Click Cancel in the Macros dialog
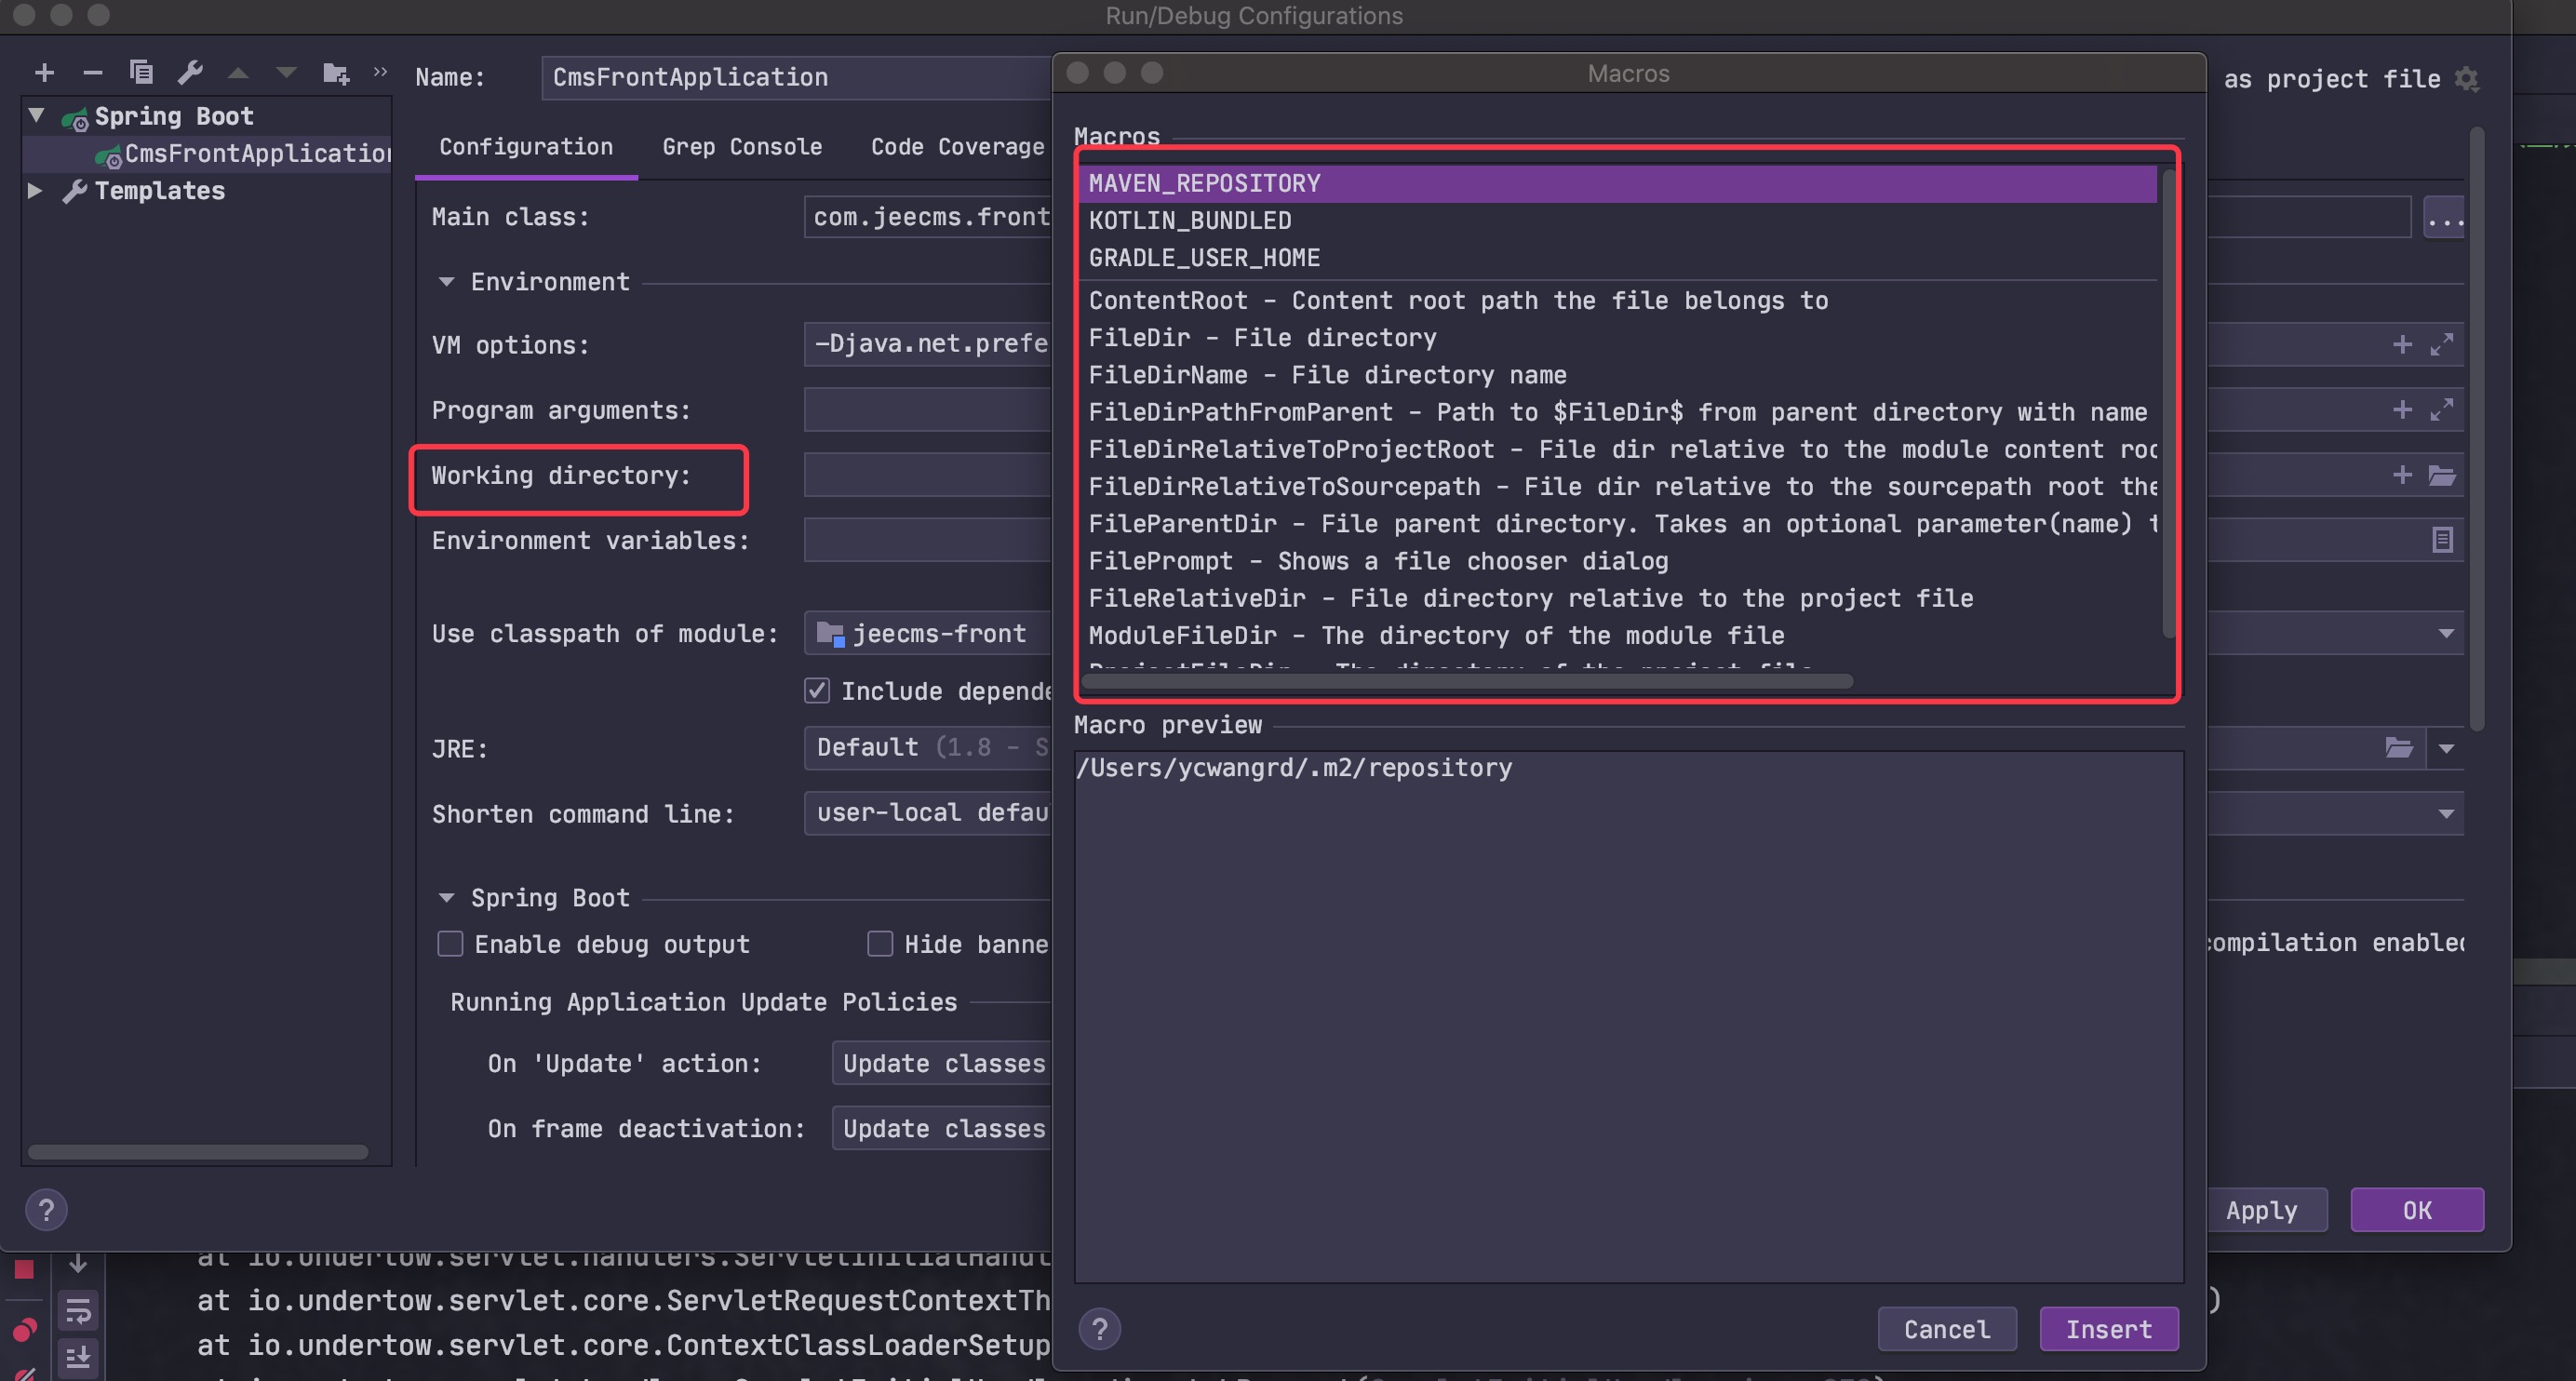The image size is (2576, 1381). pos(1946,1329)
